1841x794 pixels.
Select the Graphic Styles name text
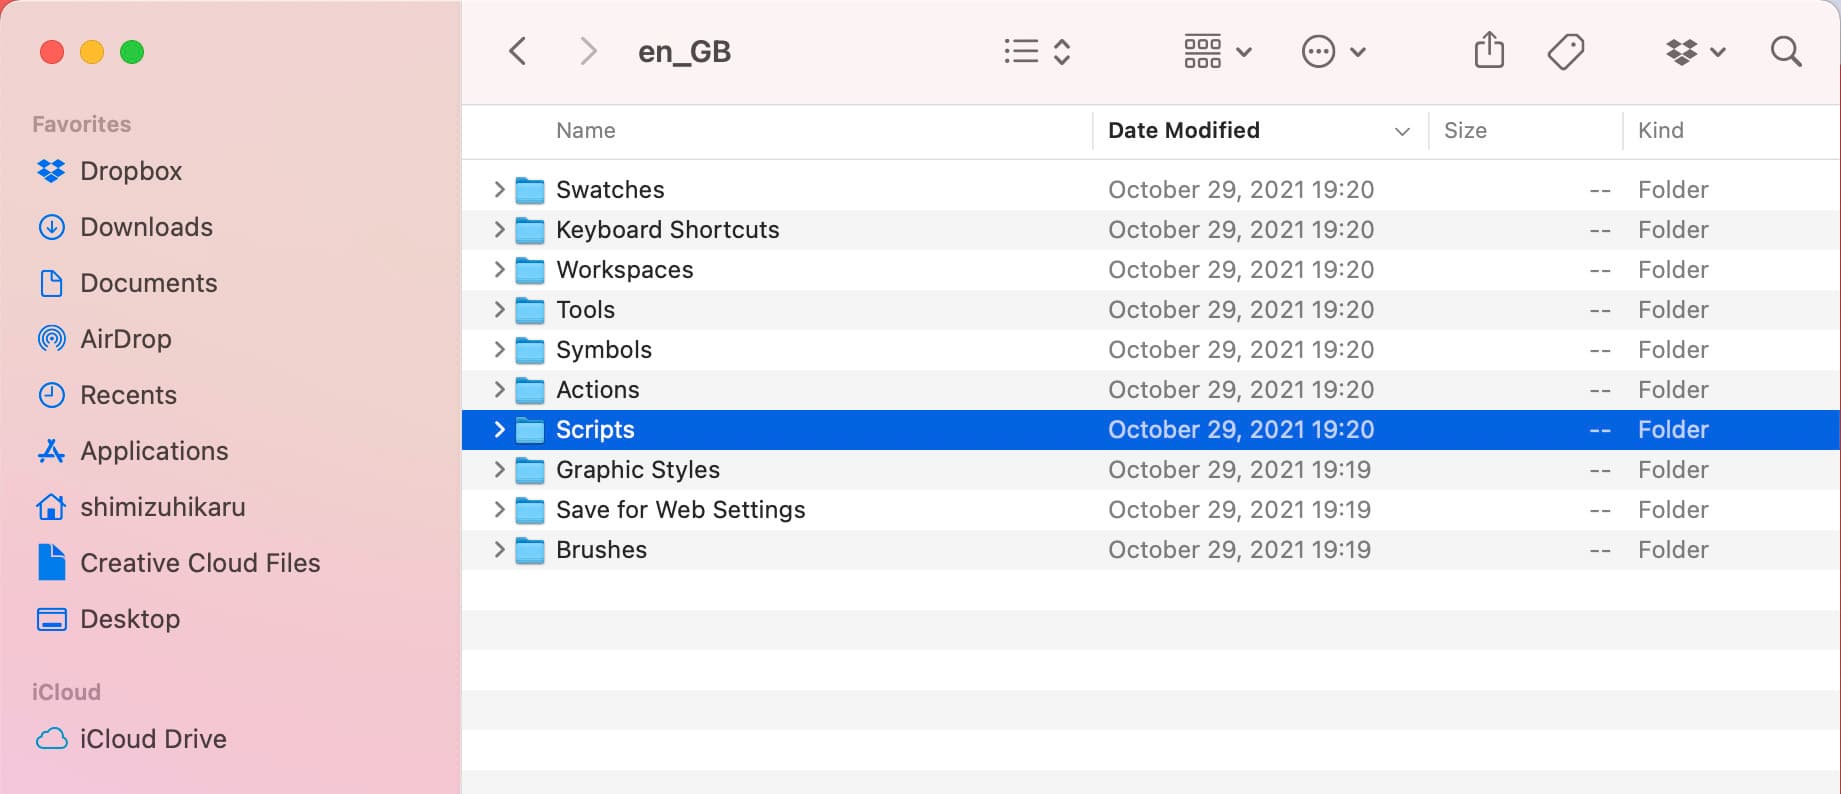(638, 469)
